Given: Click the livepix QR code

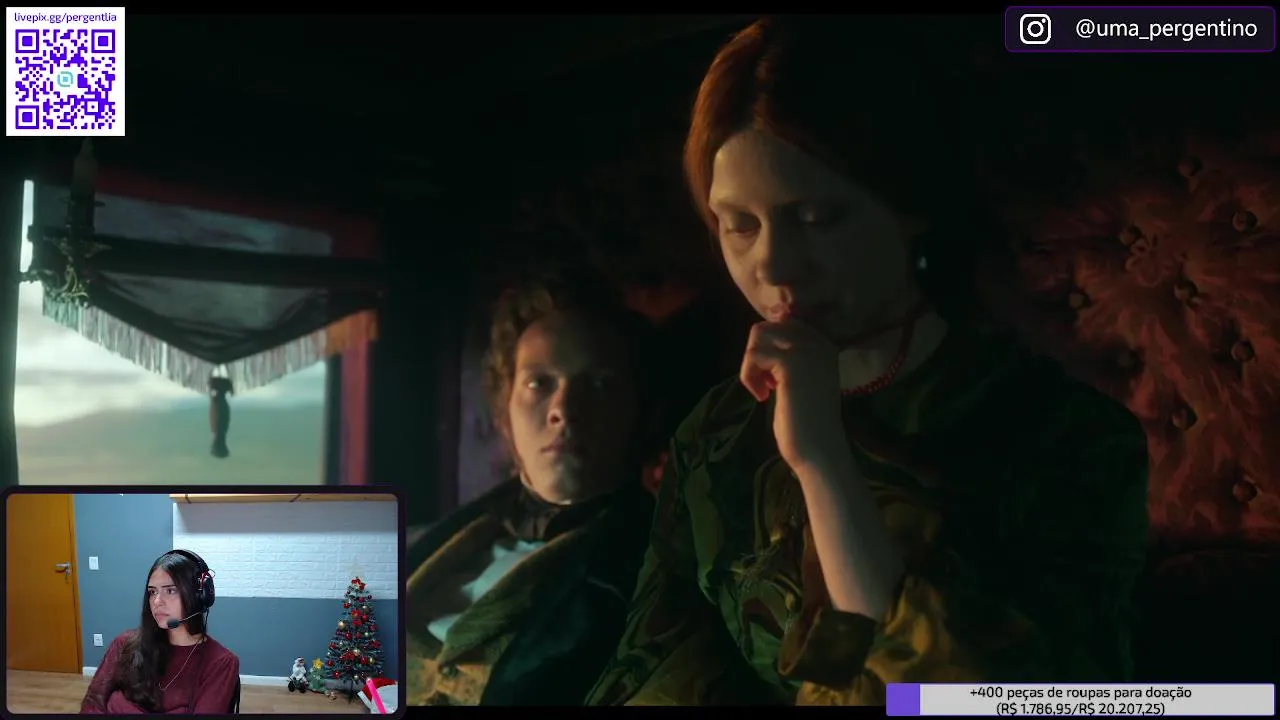Looking at the screenshot, I should (x=65, y=79).
